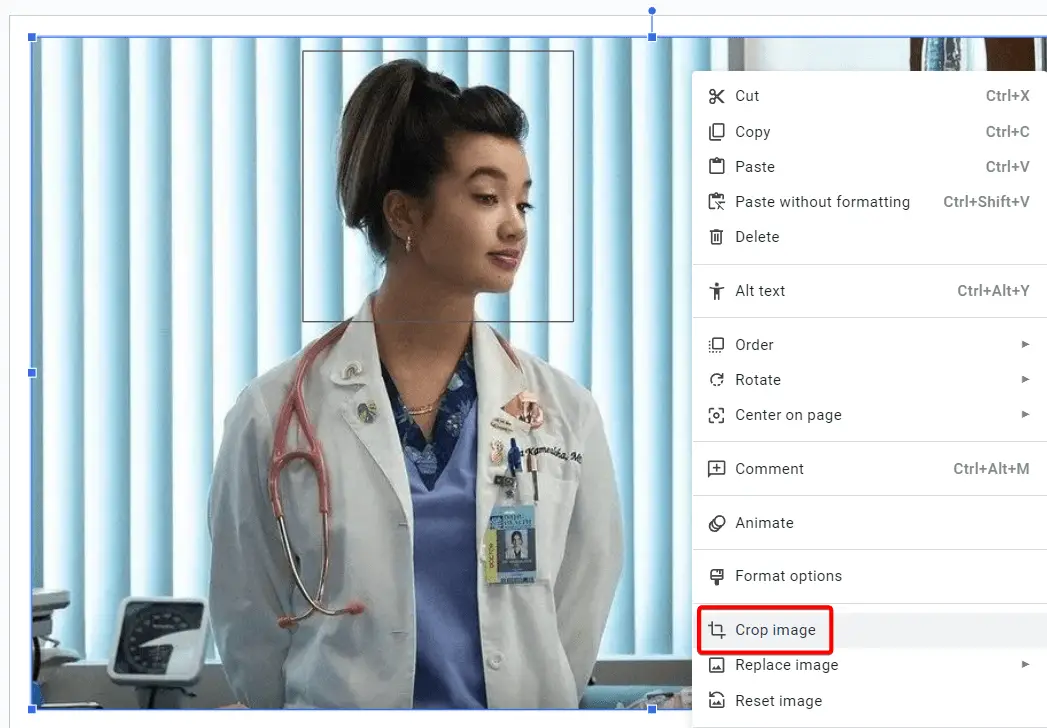Click the Comment plus icon

tap(716, 469)
